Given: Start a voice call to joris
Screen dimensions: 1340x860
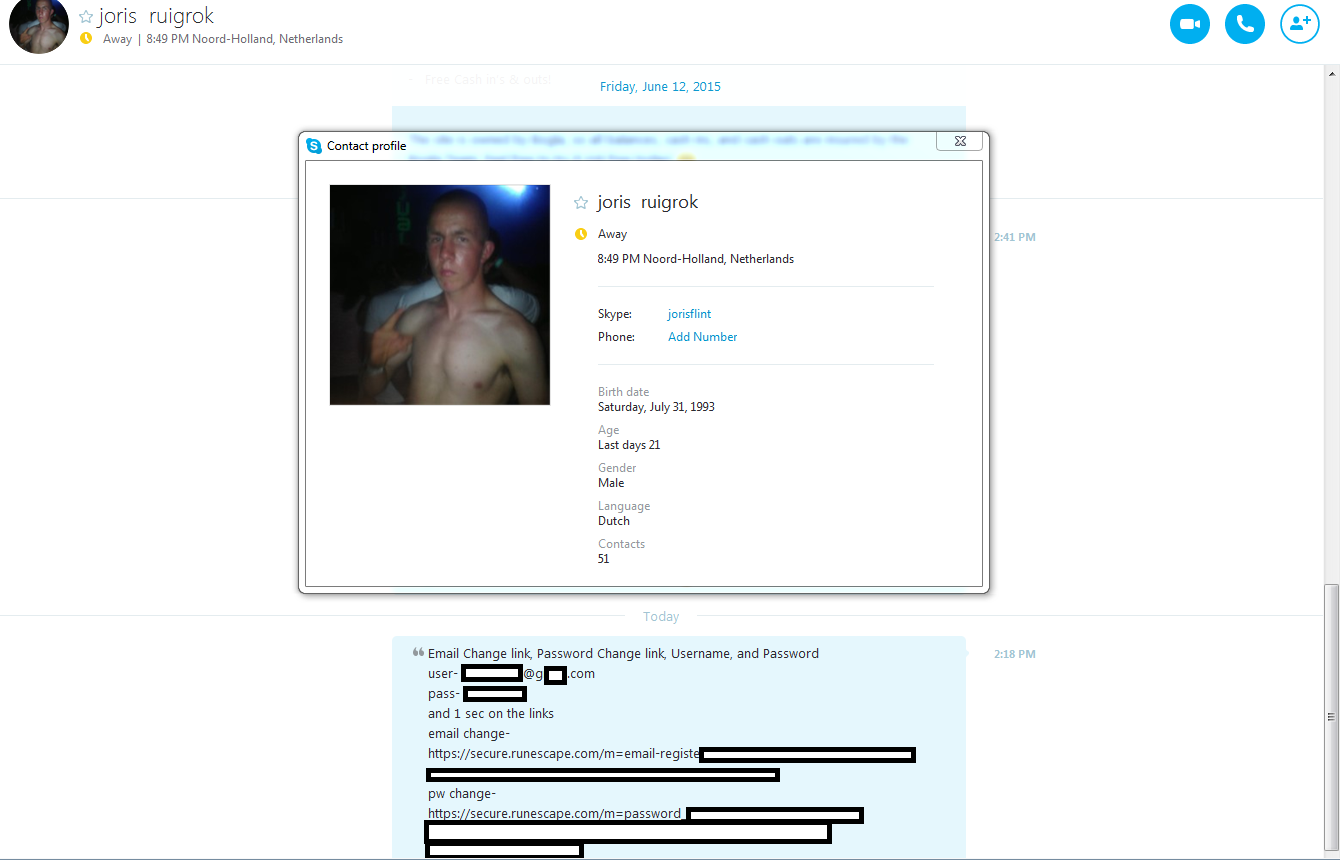Looking at the screenshot, I should pyautogui.click(x=1245, y=24).
